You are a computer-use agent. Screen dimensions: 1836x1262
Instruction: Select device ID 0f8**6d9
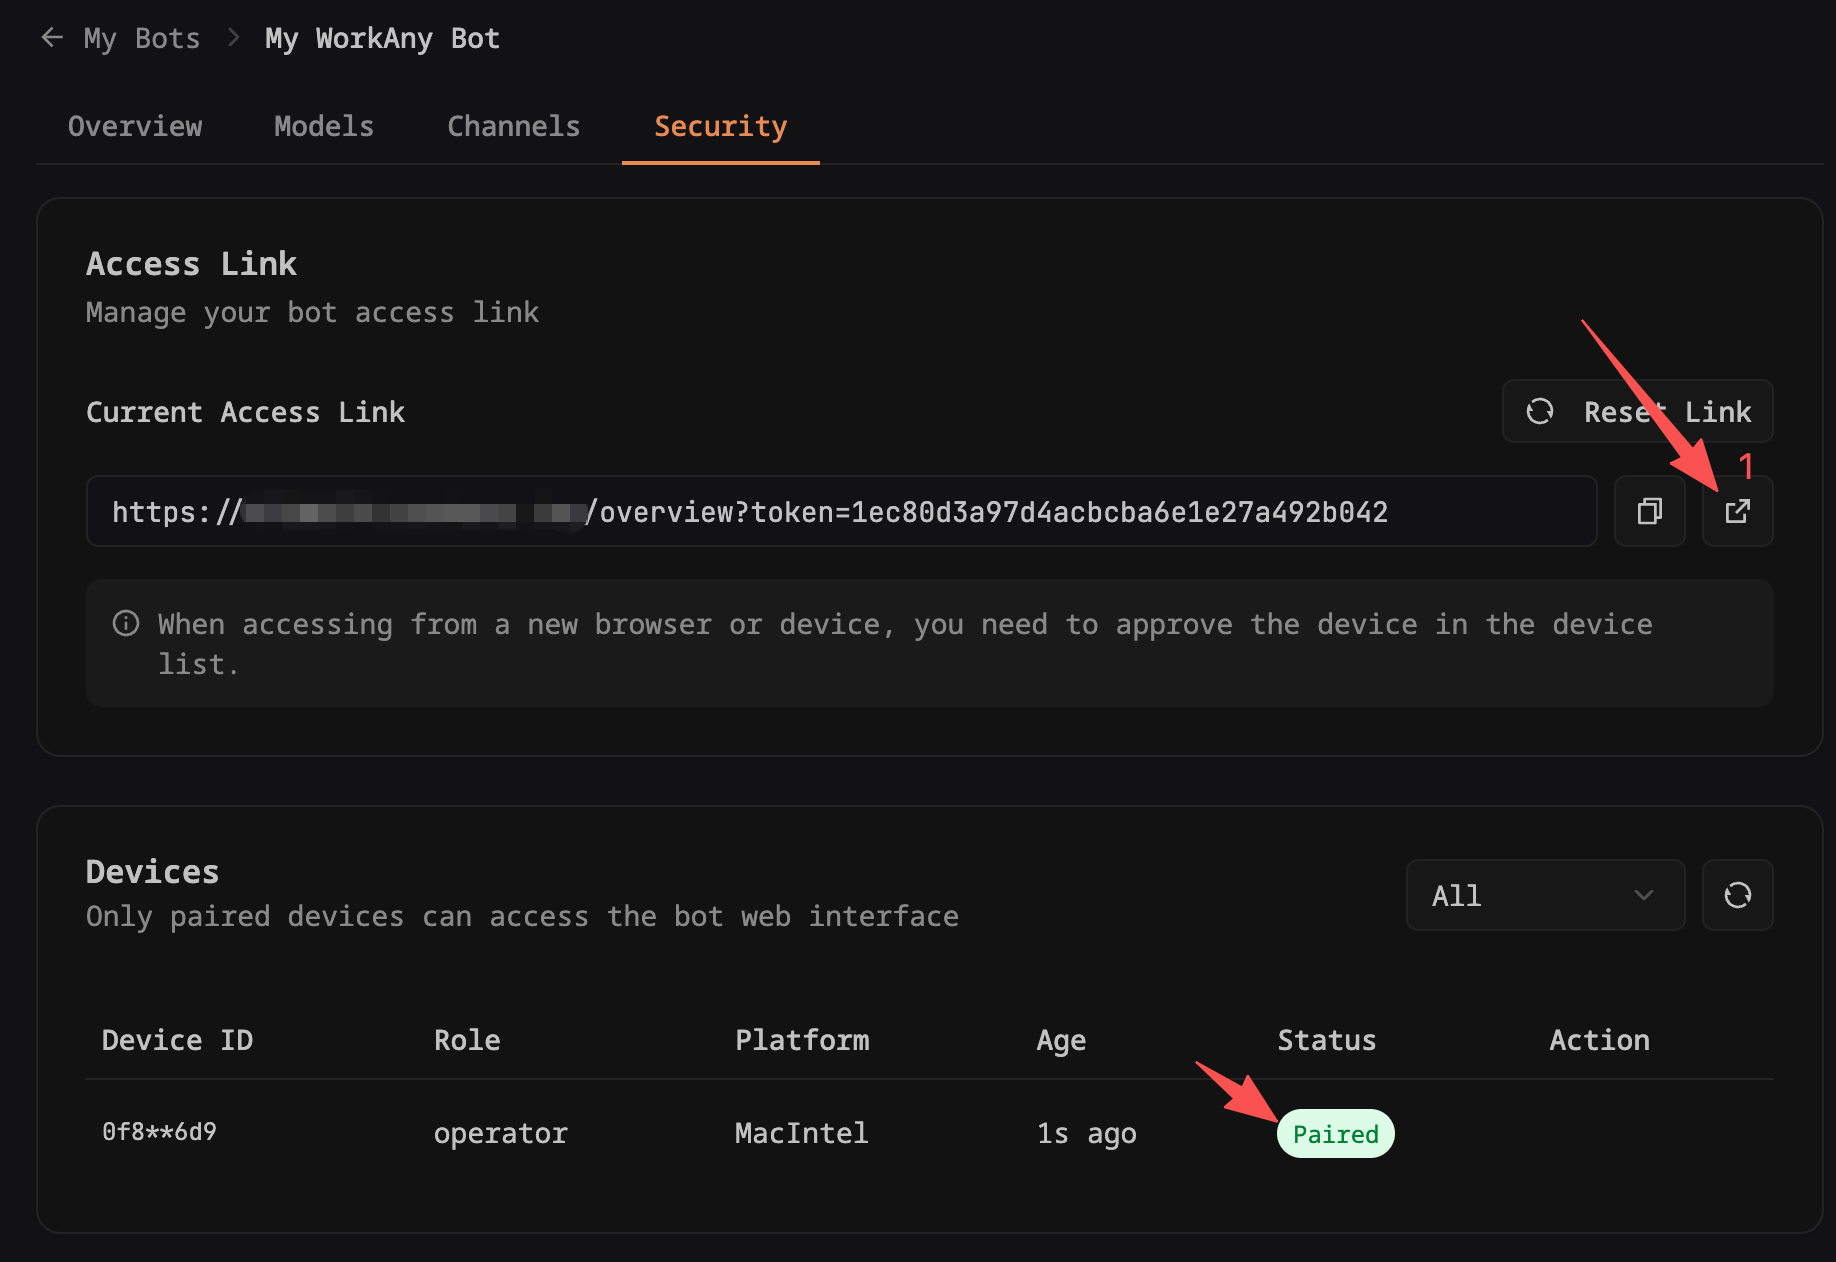[160, 1132]
